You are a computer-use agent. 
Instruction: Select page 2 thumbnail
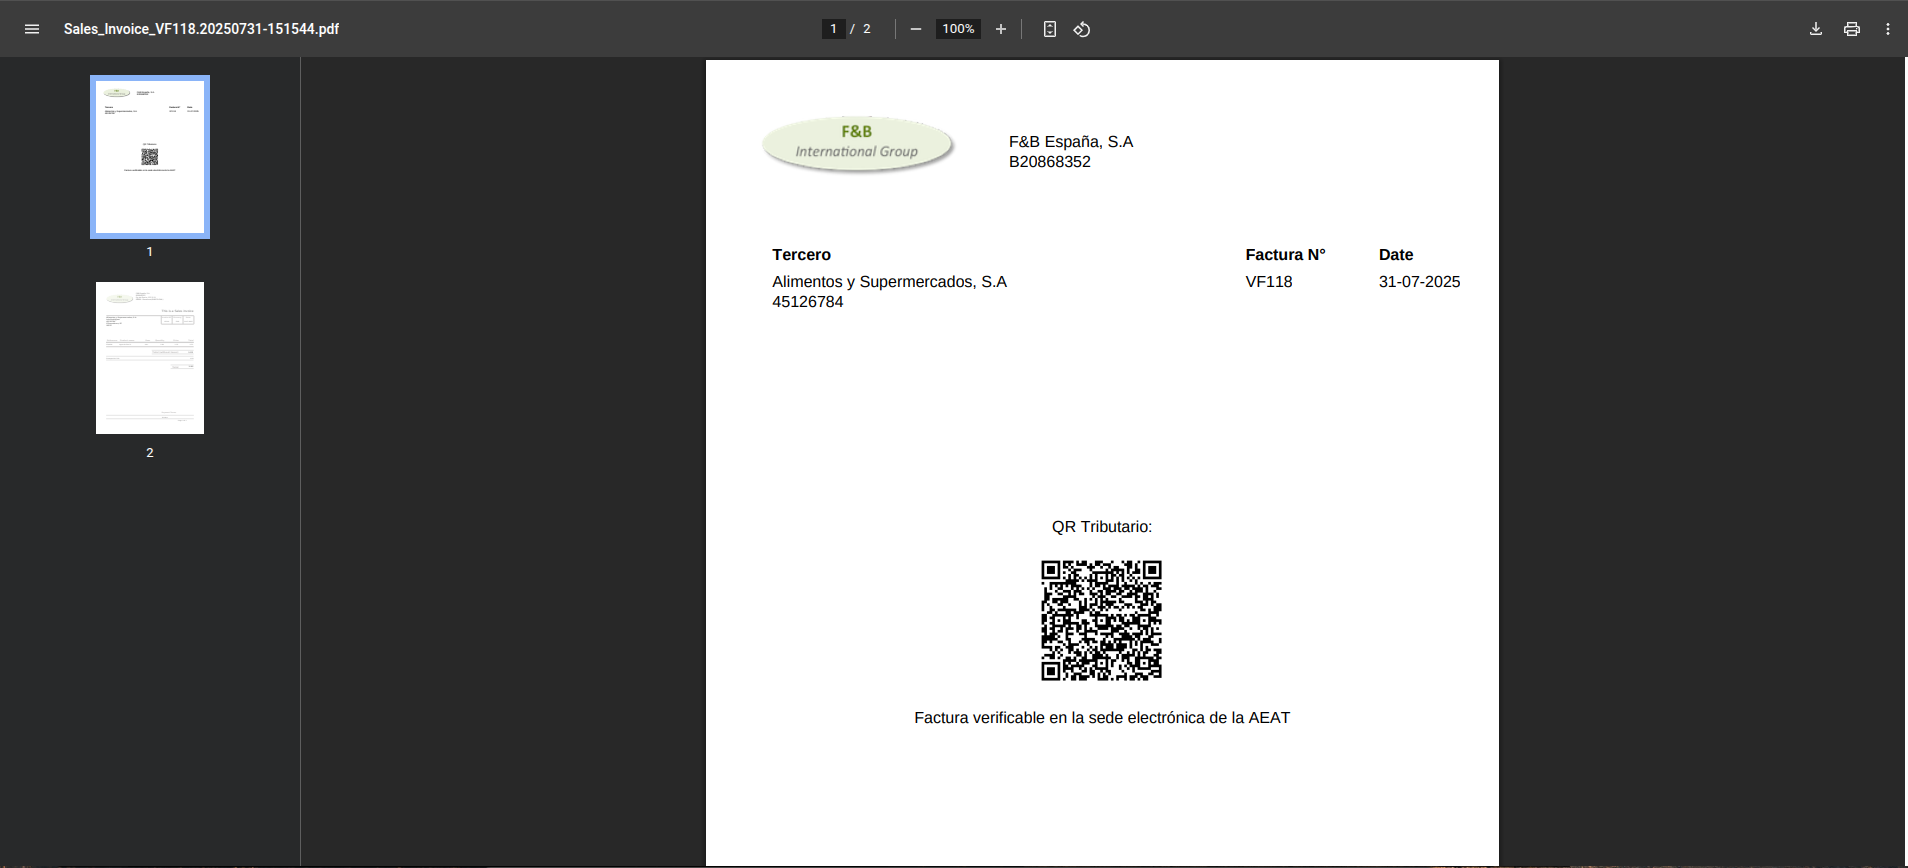click(150, 358)
